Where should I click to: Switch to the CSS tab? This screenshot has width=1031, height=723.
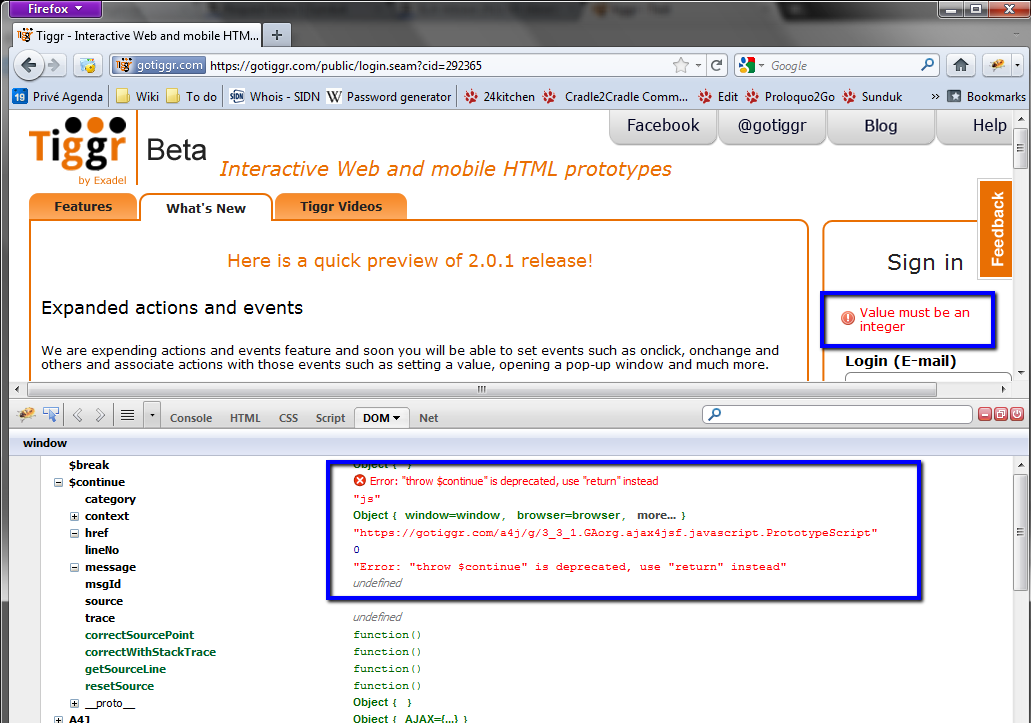click(x=288, y=418)
